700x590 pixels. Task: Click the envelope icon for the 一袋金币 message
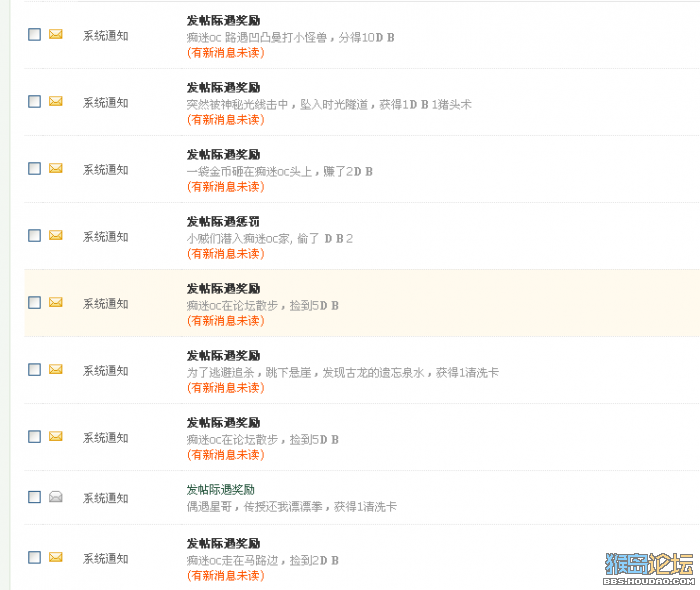(55, 168)
